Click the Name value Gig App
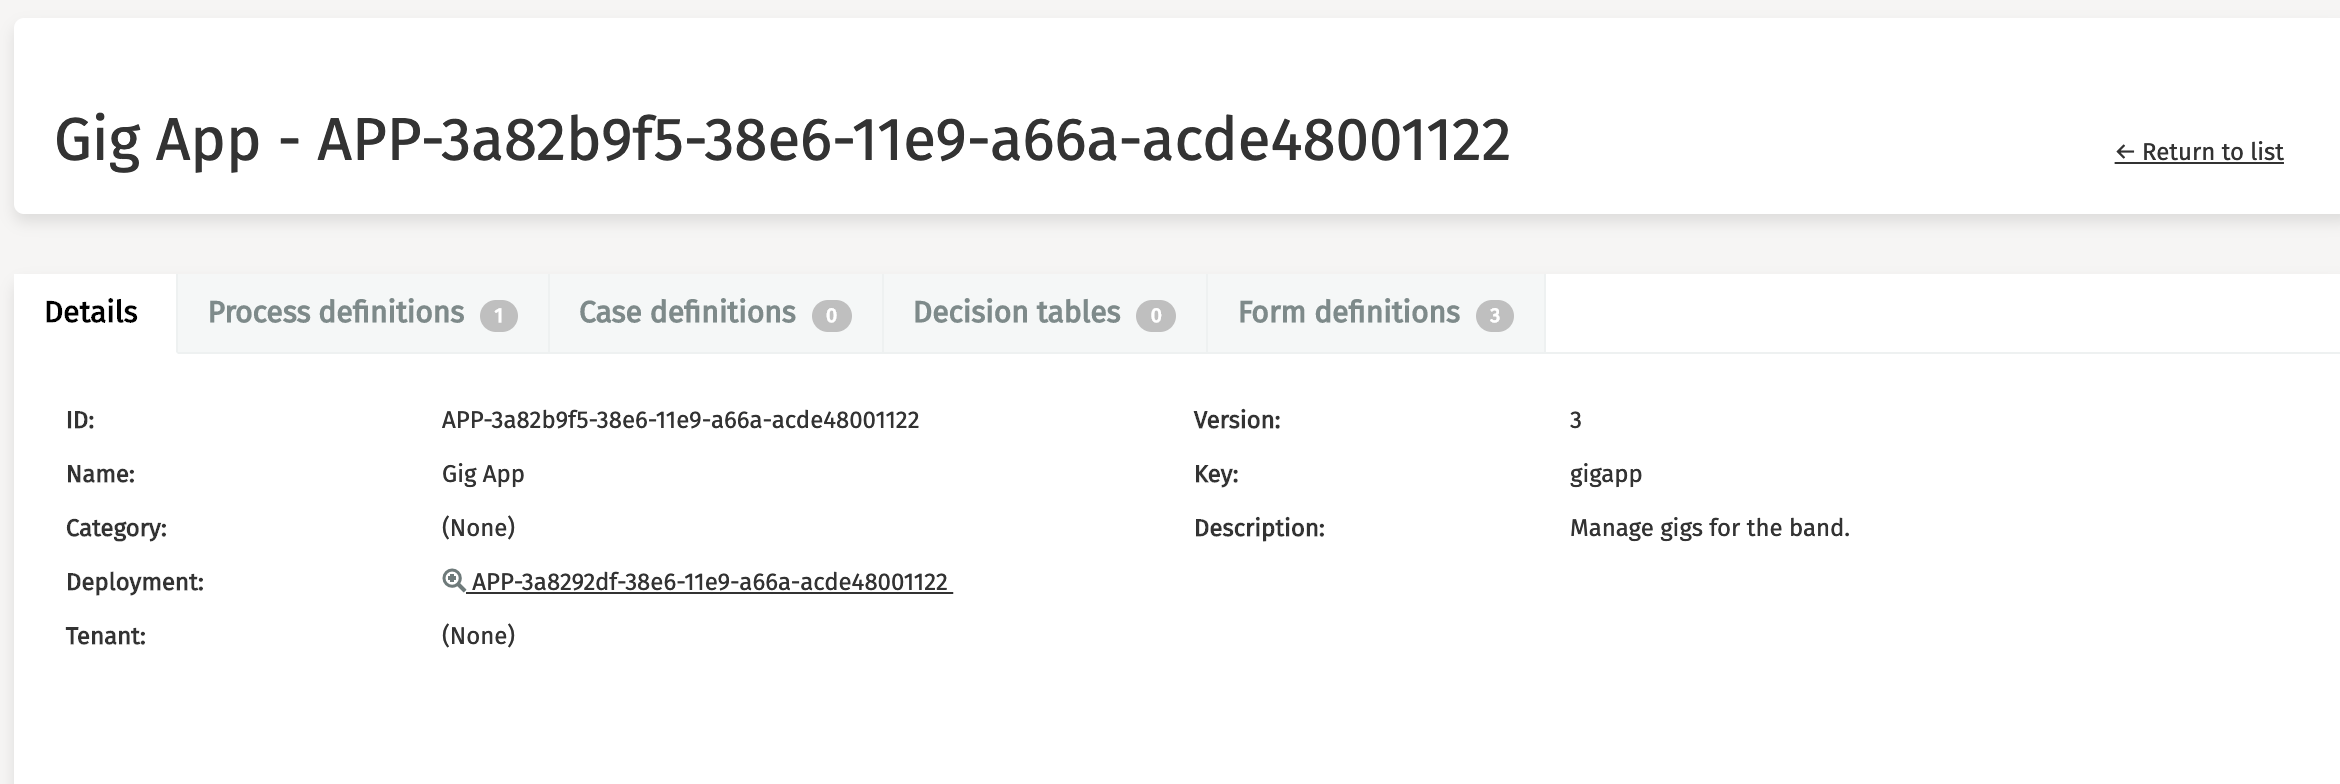The height and width of the screenshot is (784, 2340). (483, 474)
